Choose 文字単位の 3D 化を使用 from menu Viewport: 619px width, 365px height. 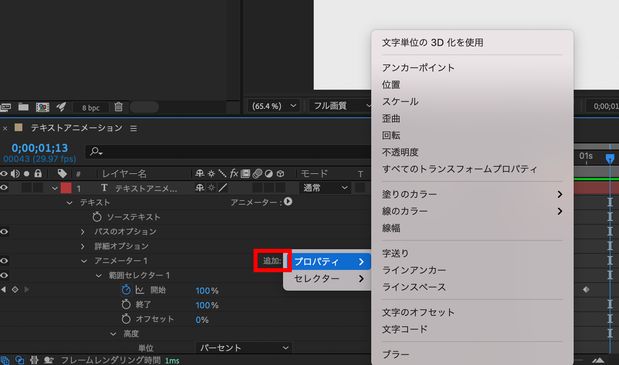(x=432, y=43)
